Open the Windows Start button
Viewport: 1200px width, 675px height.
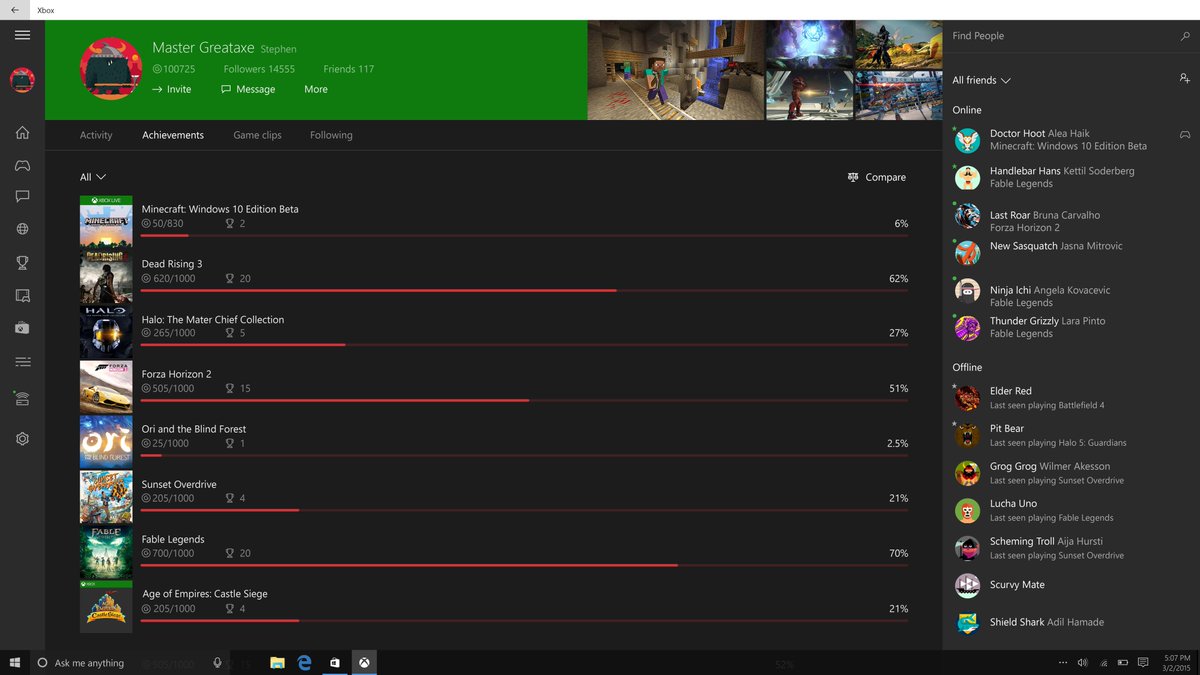[15, 662]
